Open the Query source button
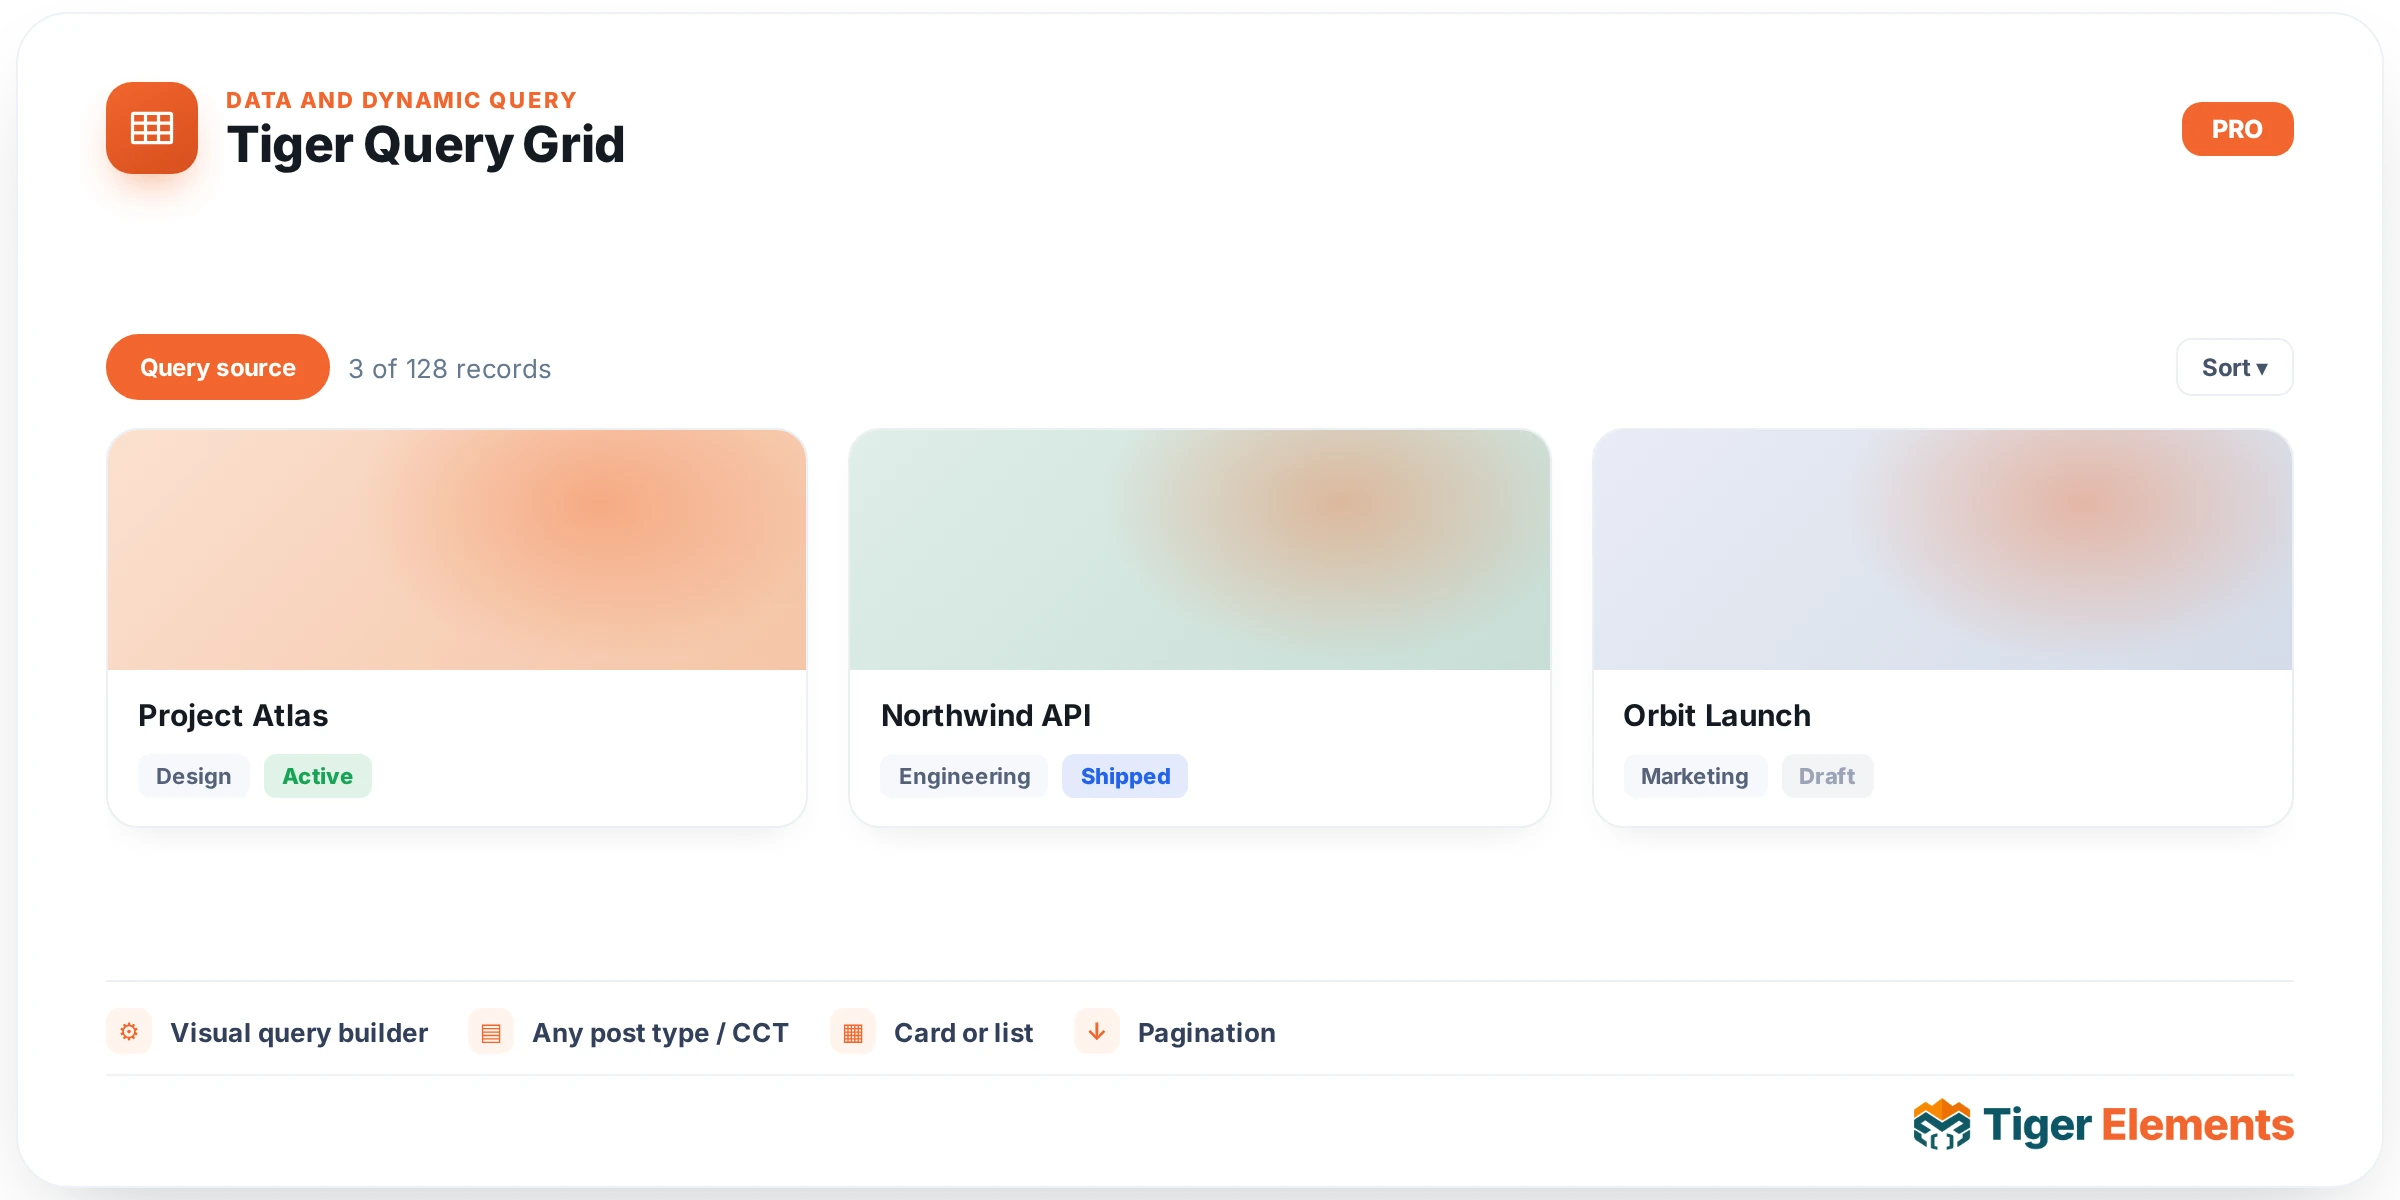Image resolution: width=2400 pixels, height=1200 pixels. pyautogui.click(x=218, y=367)
